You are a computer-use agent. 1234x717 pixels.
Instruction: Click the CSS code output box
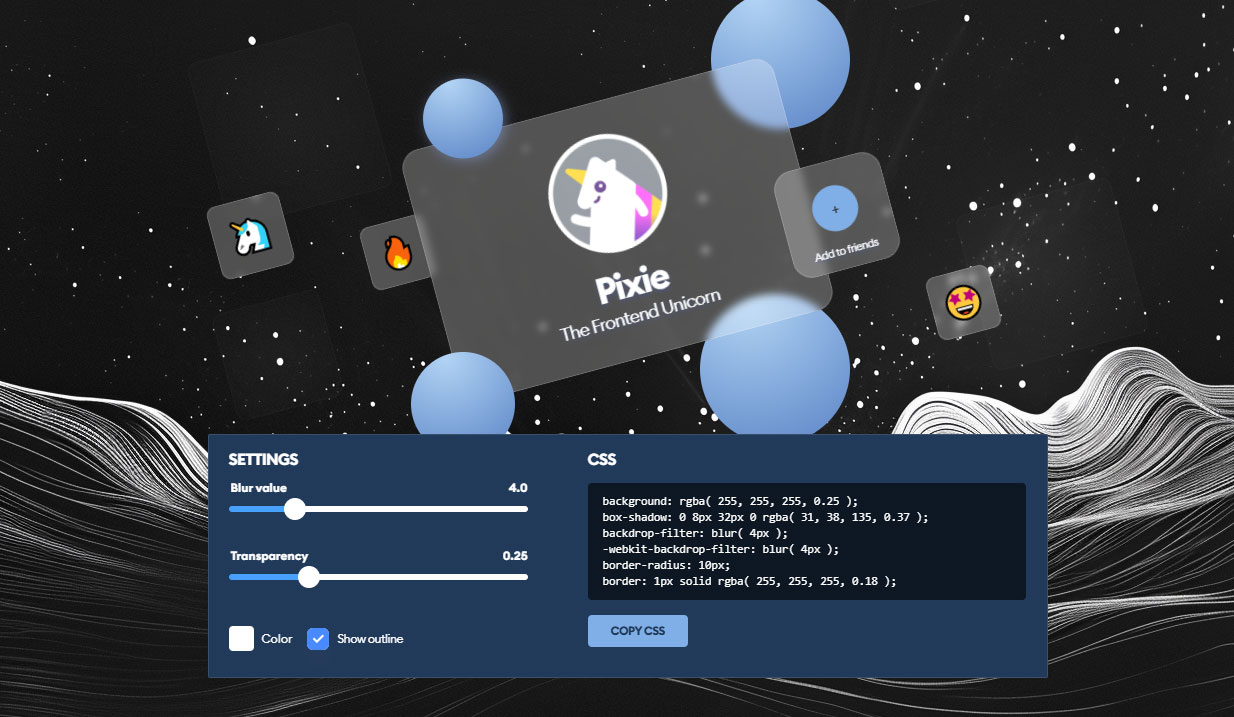[807, 541]
